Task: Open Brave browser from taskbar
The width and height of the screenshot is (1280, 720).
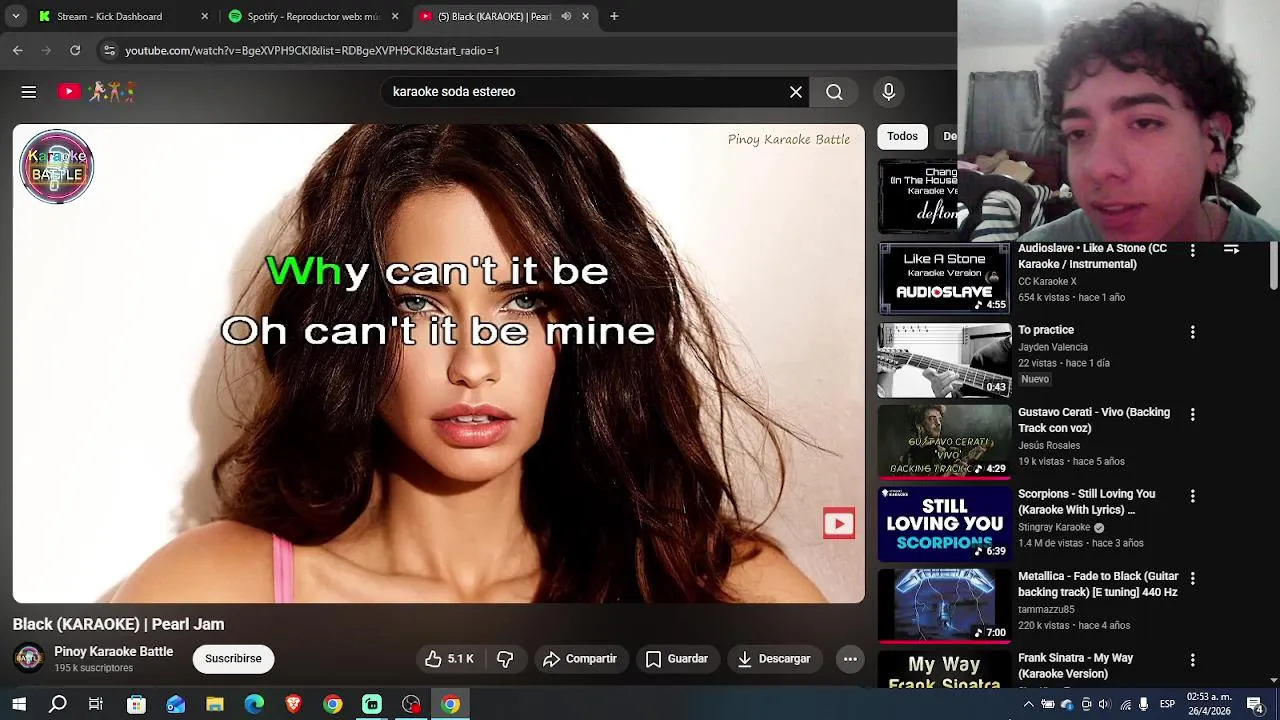Action: [x=293, y=705]
